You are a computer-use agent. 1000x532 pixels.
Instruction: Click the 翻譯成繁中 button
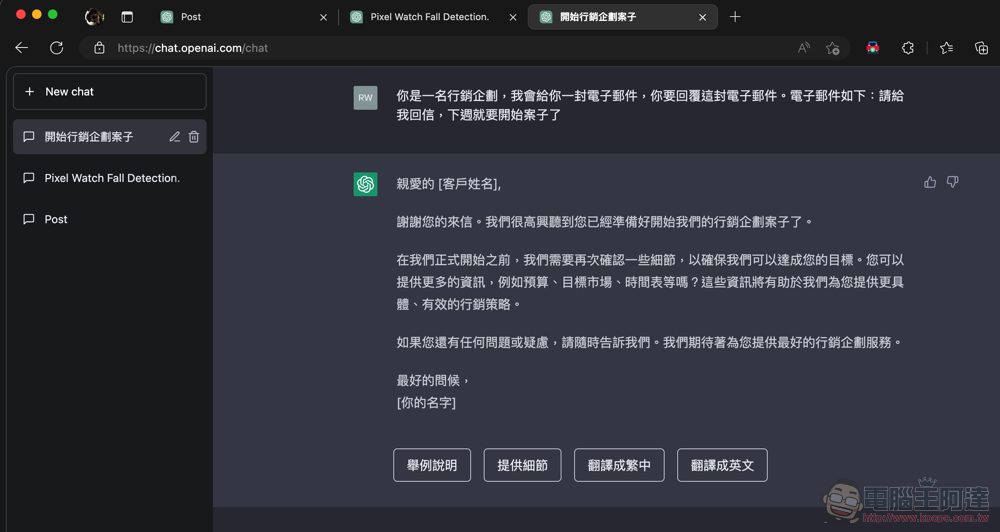619,465
